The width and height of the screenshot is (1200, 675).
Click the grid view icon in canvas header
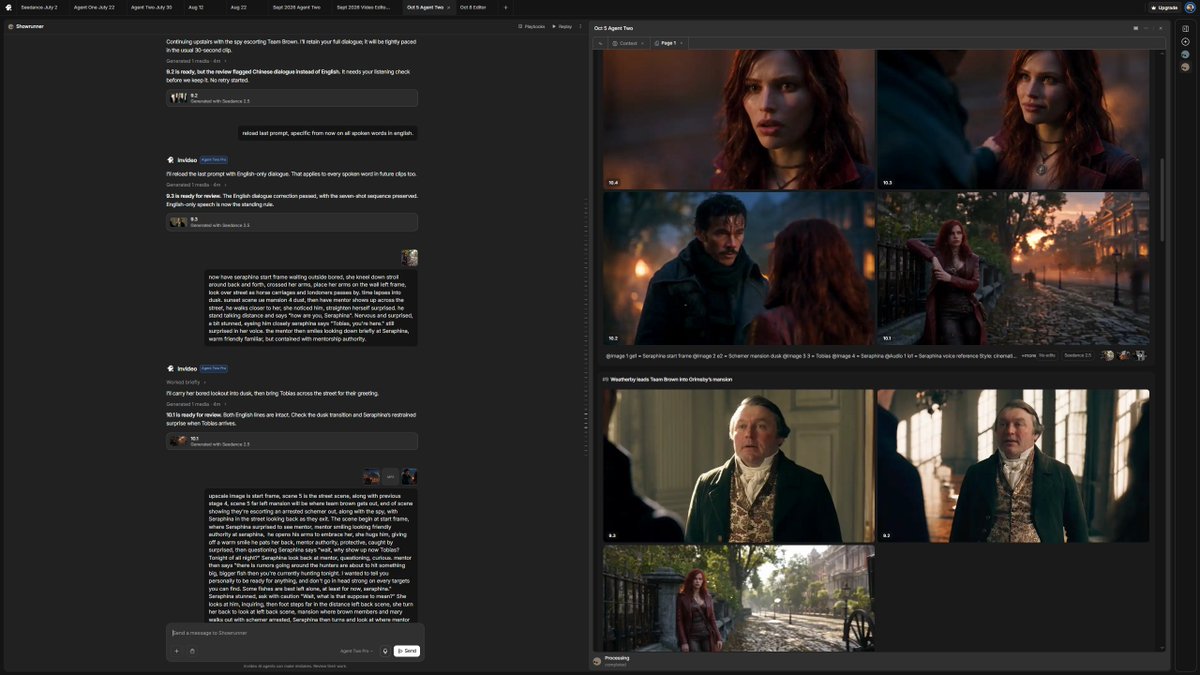point(1136,28)
